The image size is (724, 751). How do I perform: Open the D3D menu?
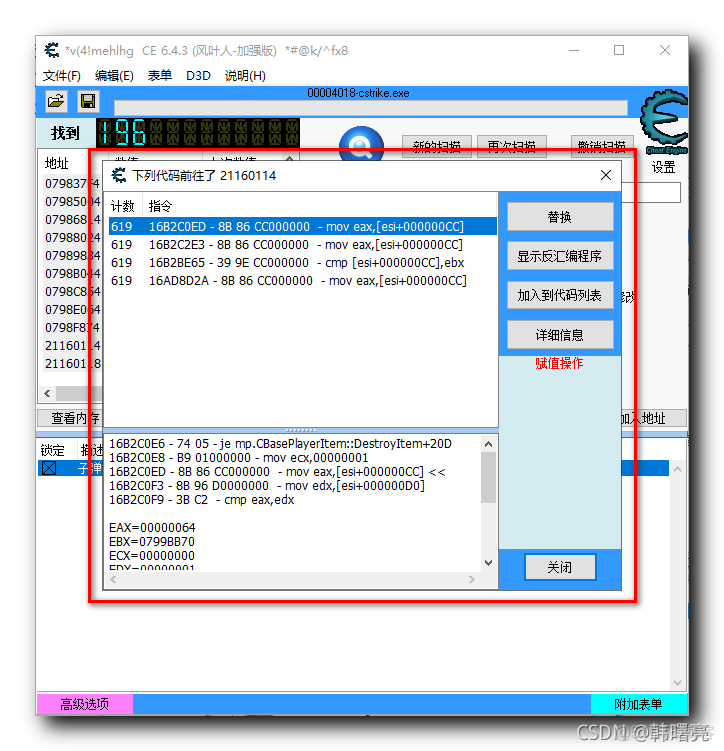pos(198,76)
